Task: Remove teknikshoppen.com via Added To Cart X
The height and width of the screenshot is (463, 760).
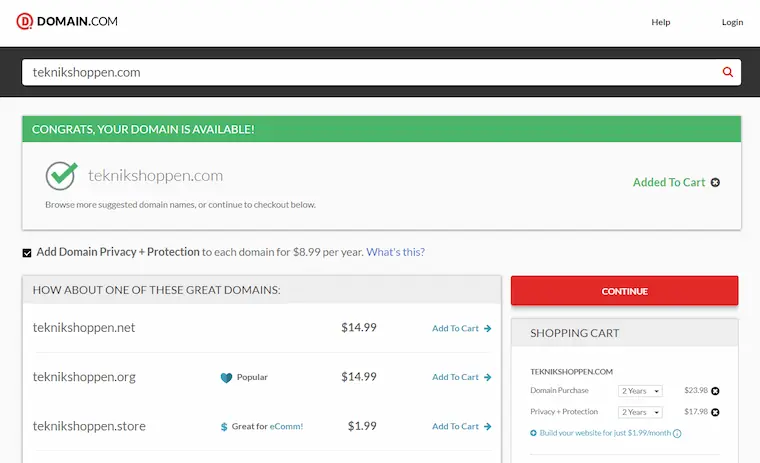Action: coord(715,182)
